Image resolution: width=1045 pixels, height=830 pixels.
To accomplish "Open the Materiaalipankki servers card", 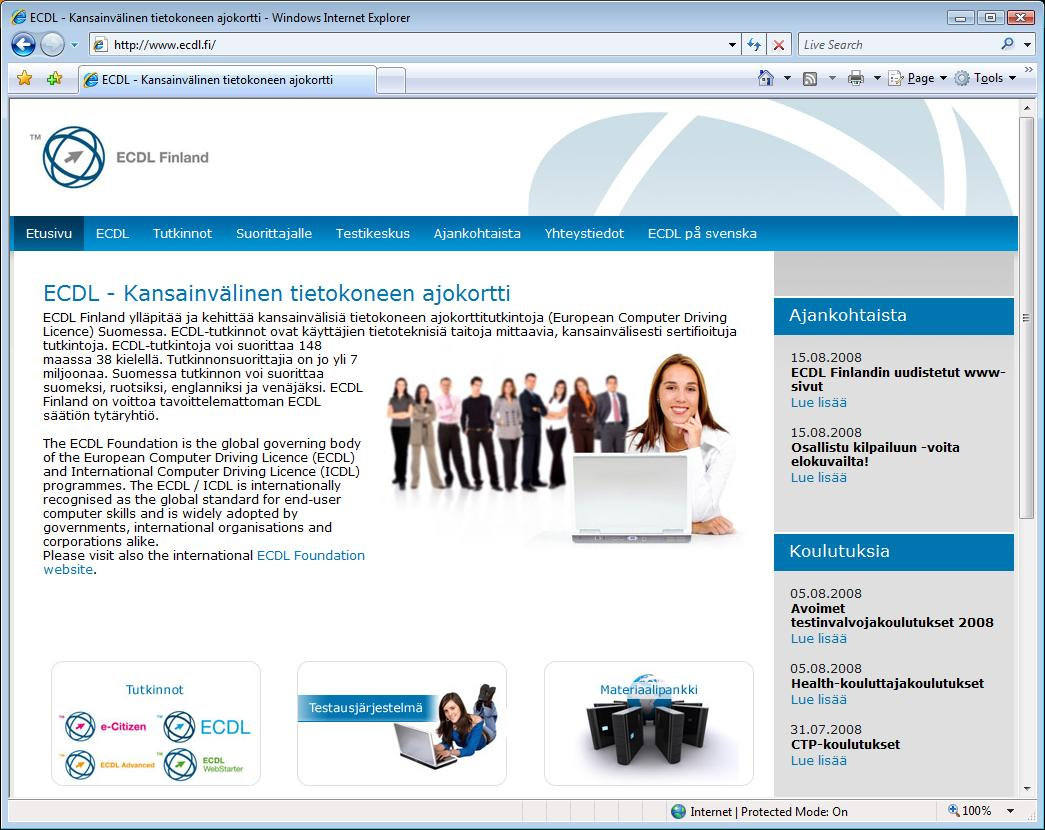I will click(x=648, y=723).
